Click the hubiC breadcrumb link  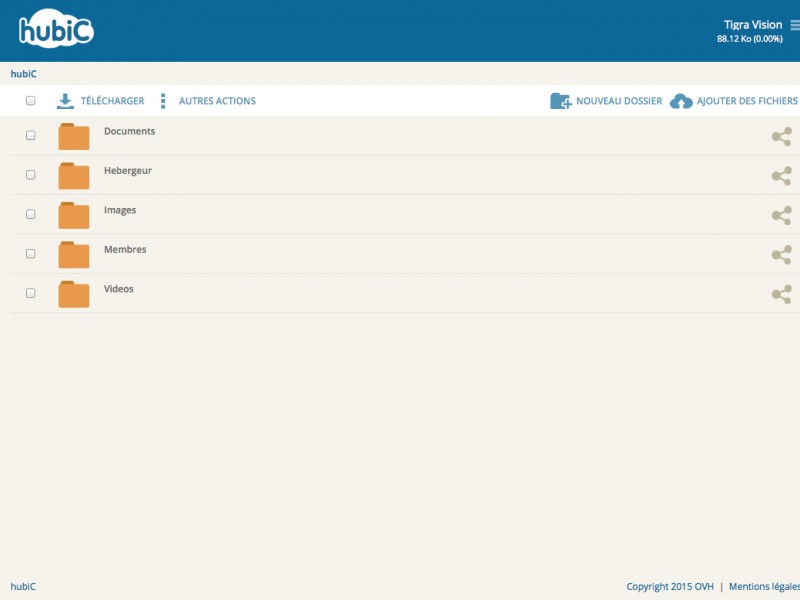click(x=23, y=74)
